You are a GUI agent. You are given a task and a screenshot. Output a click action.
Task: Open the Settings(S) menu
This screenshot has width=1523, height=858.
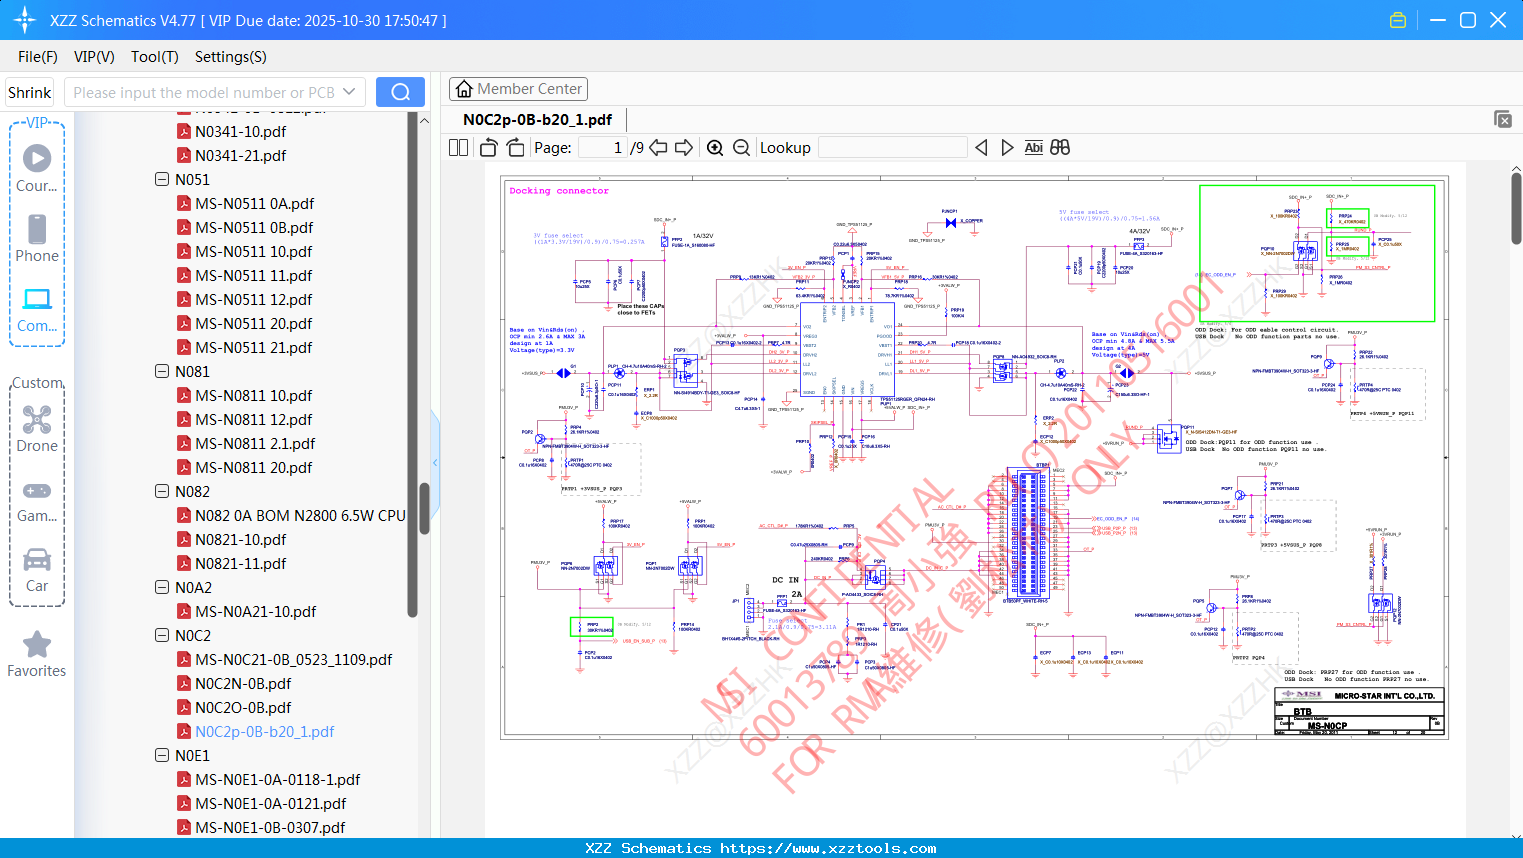click(231, 57)
